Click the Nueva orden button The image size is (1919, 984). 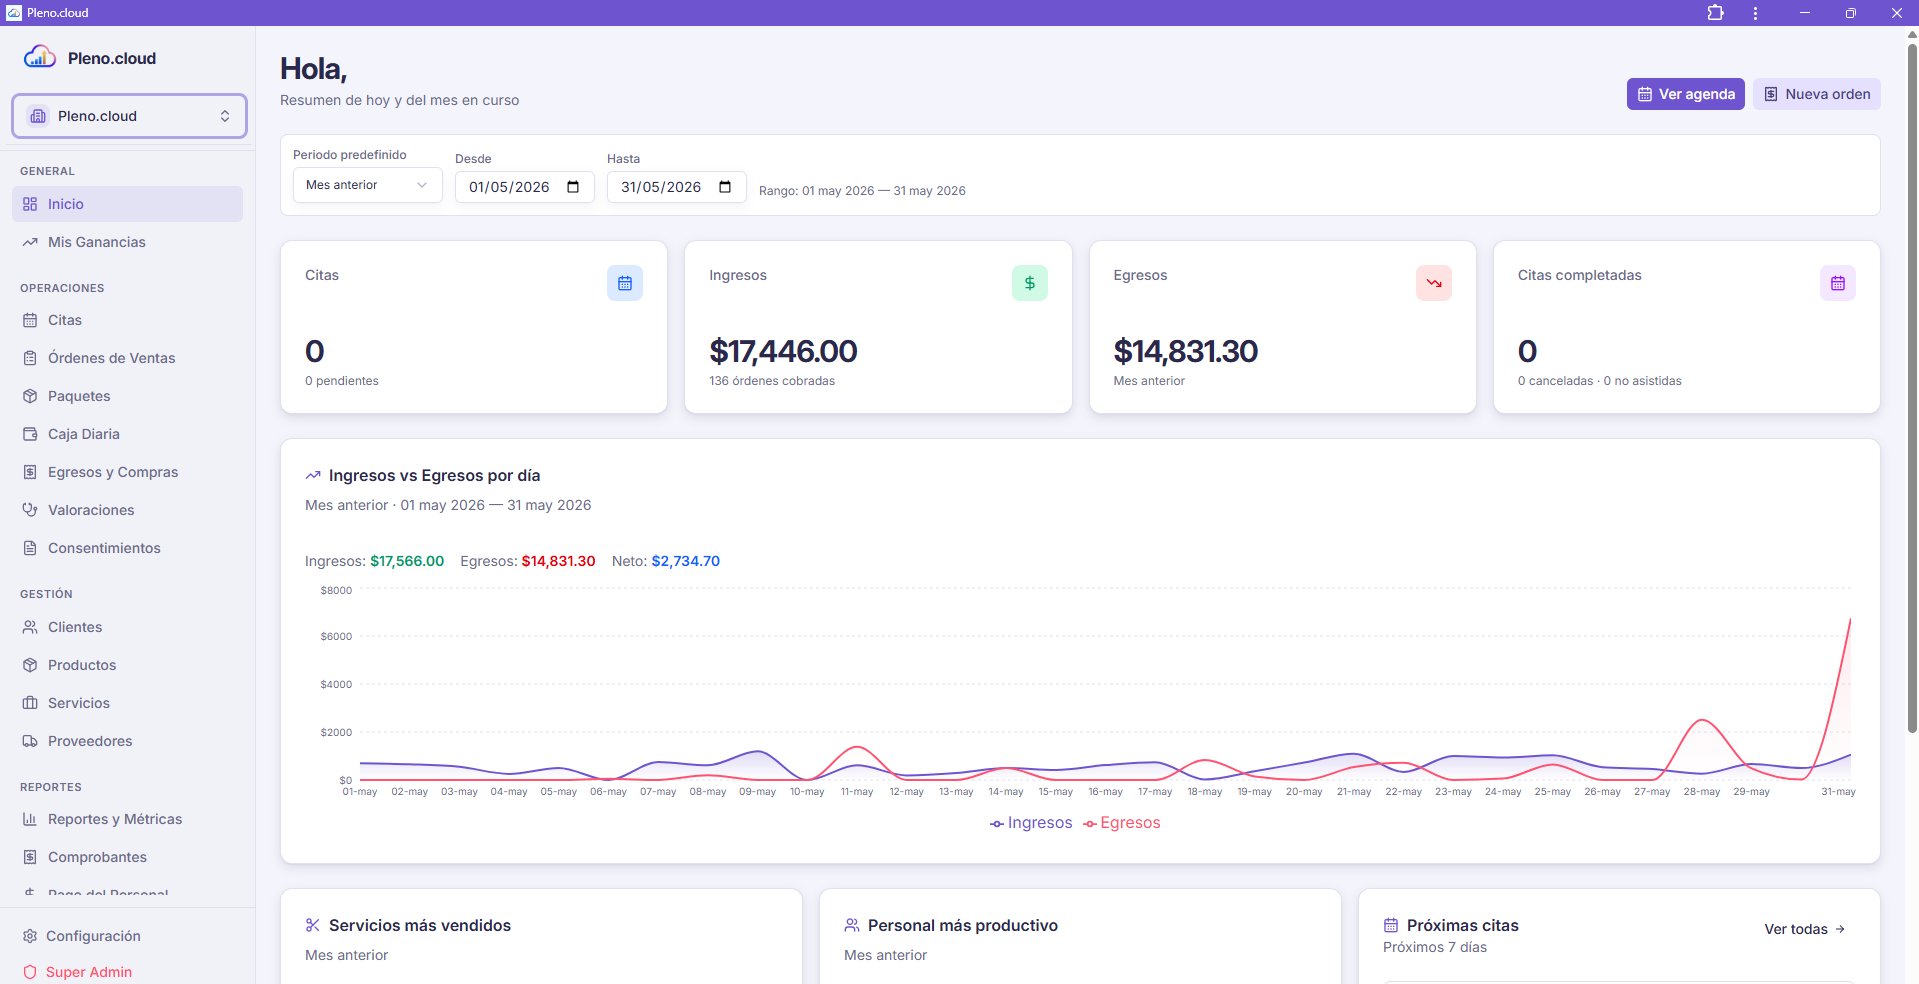[1816, 94]
